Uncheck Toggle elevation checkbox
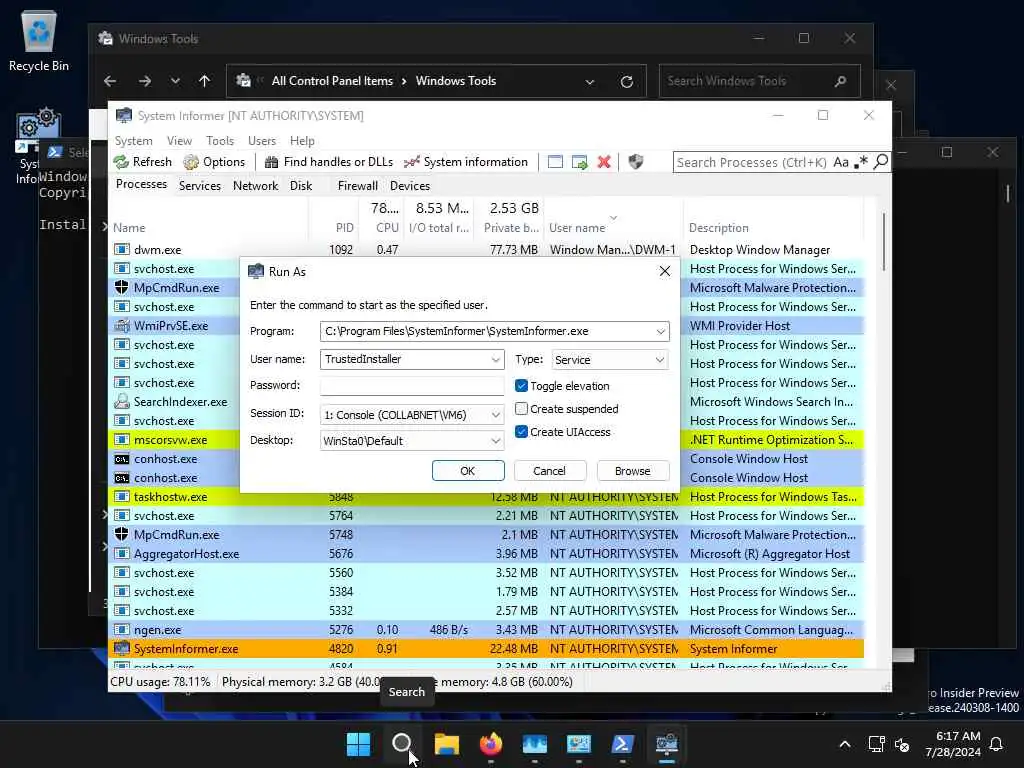This screenshot has width=1024, height=768. click(x=521, y=386)
